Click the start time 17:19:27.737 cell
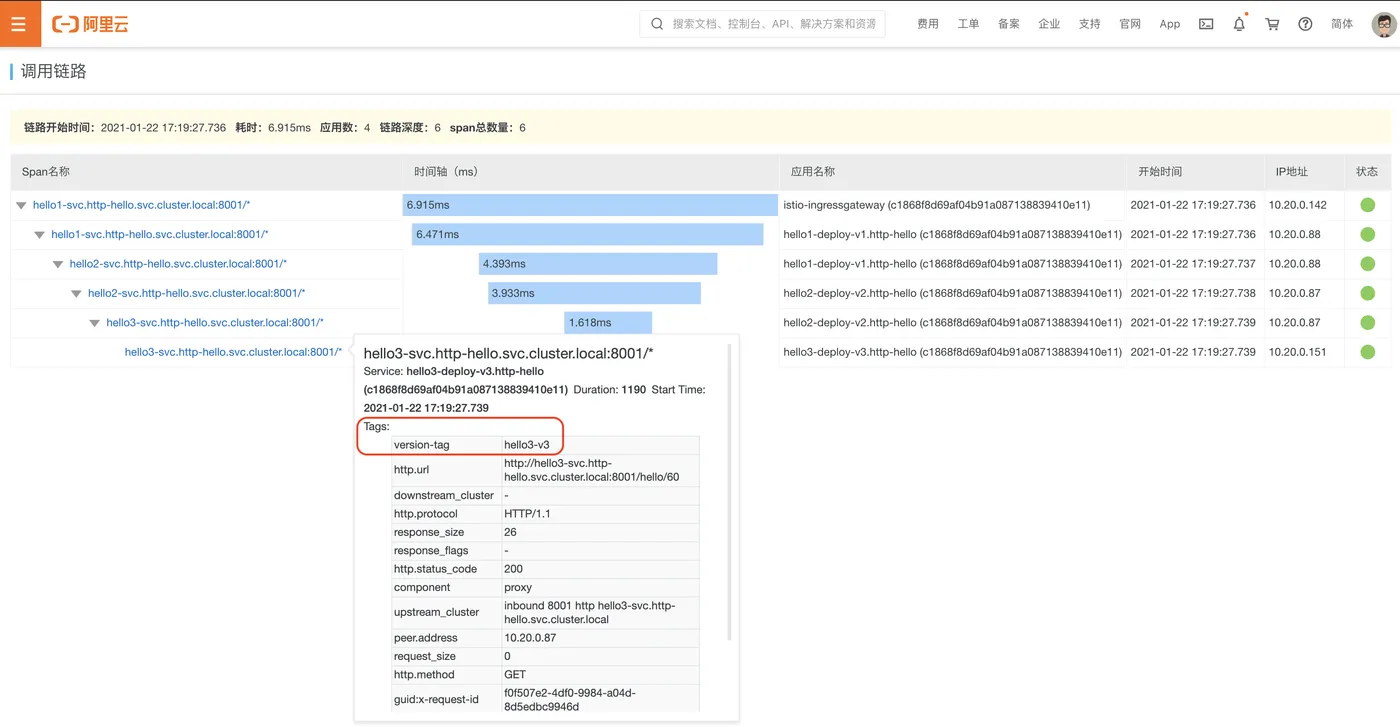1400x727 pixels. [x=1193, y=264]
